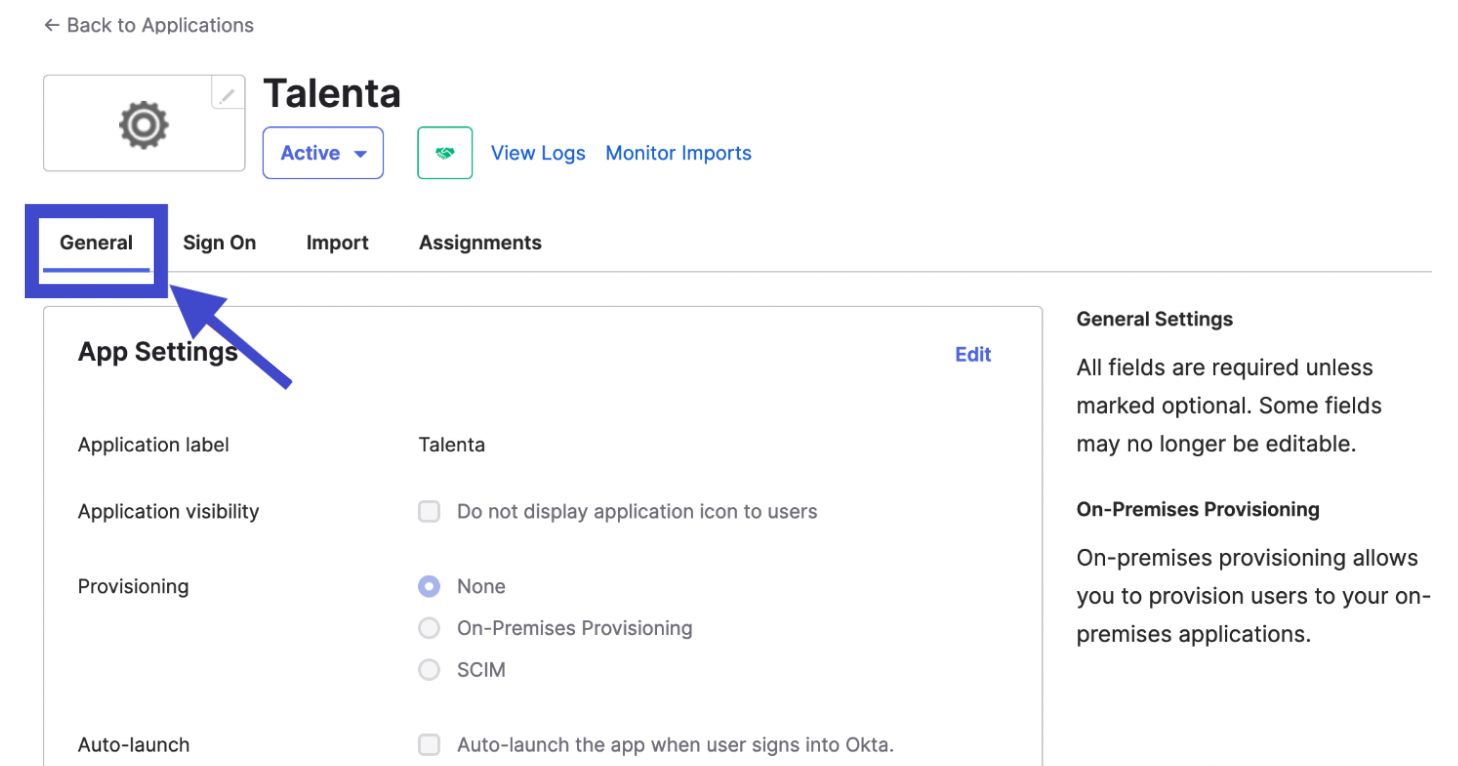Click the App Settings section heading
The height and width of the screenshot is (766, 1458).
[157, 352]
